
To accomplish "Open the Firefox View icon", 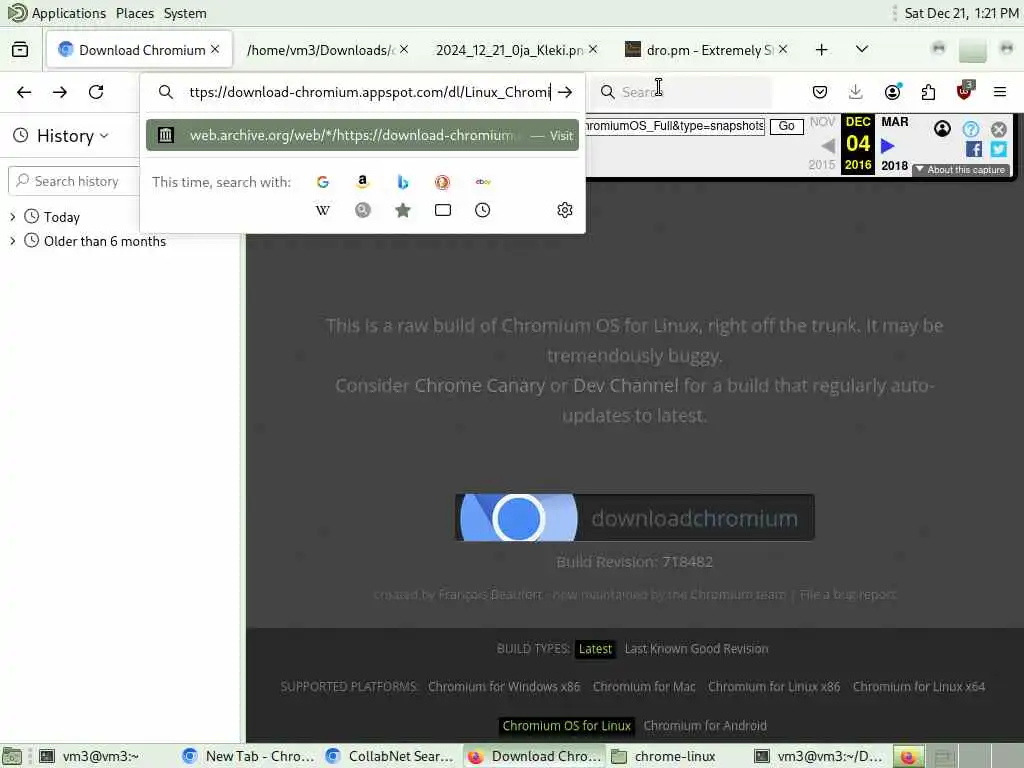I will (x=20, y=50).
